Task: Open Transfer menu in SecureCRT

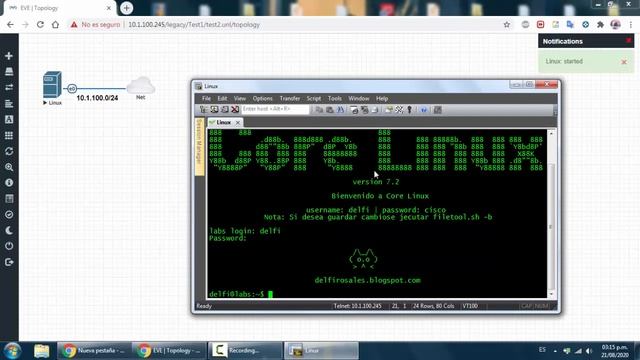Action: click(290, 98)
